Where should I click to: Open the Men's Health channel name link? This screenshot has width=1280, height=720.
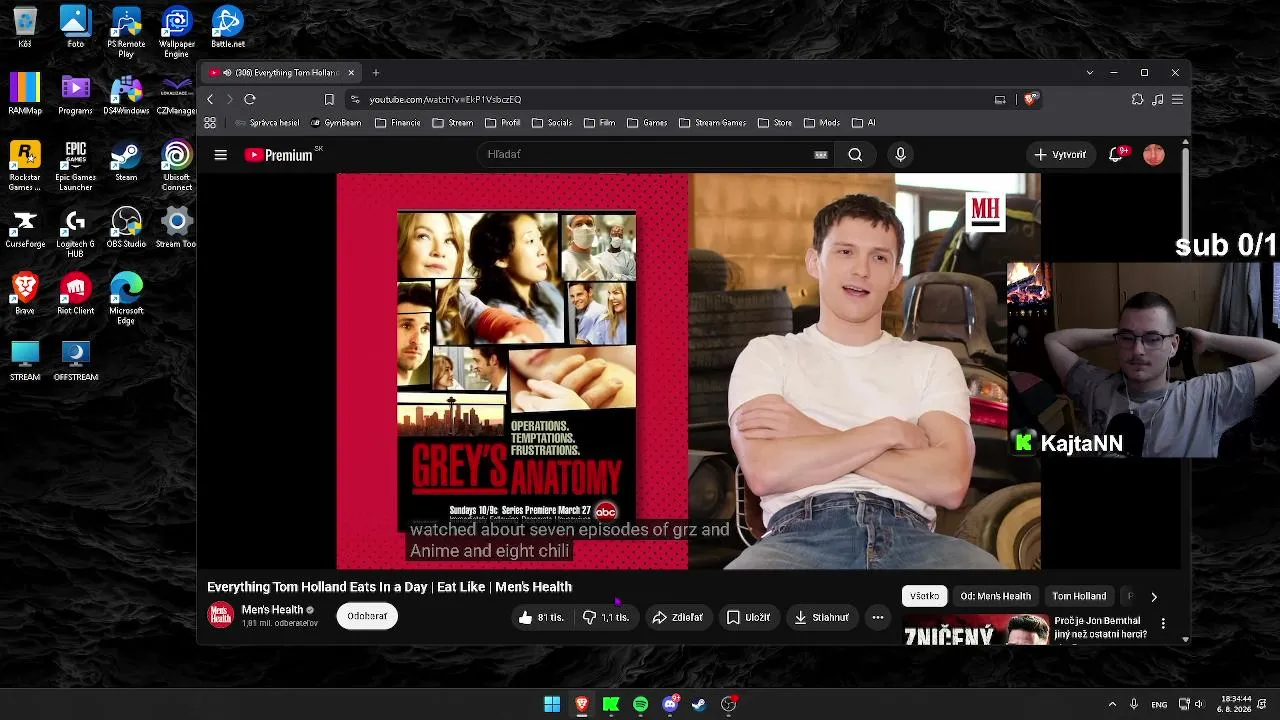point(272,610)
